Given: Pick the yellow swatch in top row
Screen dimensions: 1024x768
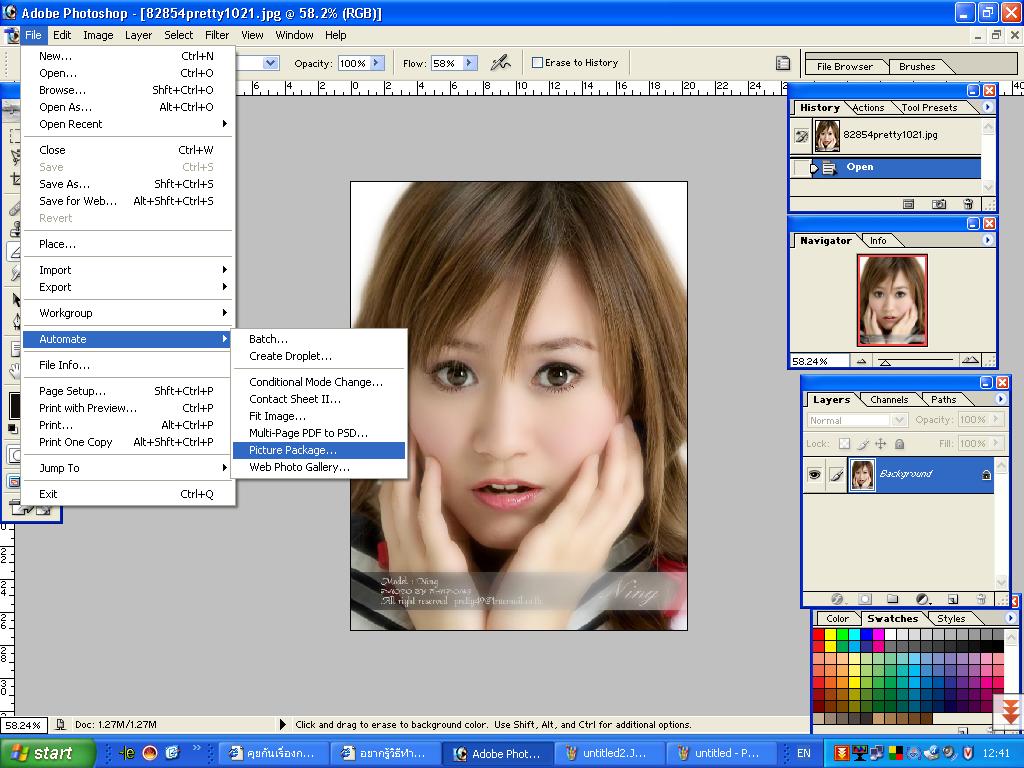Looking at the screenshot, I should pos(832,635).
